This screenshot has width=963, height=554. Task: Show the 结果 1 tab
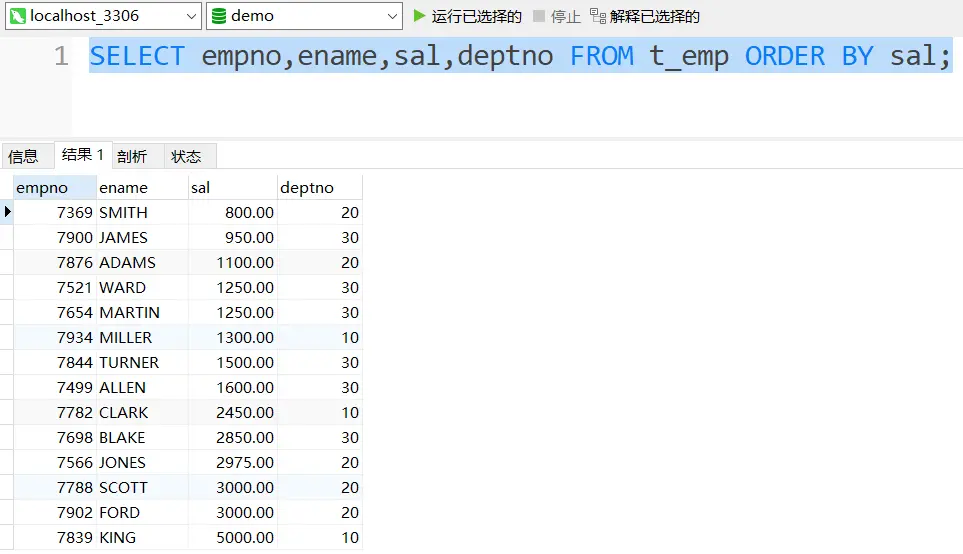click(83, 155)
